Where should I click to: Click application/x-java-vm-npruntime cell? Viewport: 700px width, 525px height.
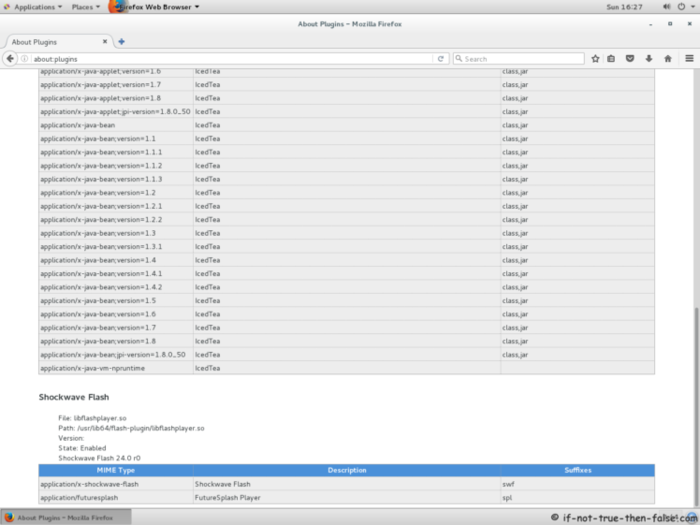pos(116,368)
